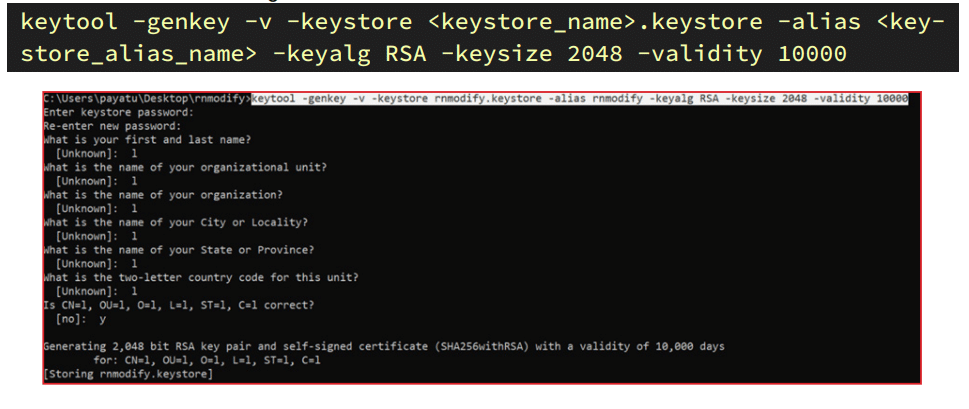The width and height of the screenshot is (969, 409).
Task: Click '[Storing rnmodify.keystore]' line
Action: pos(128,374)
